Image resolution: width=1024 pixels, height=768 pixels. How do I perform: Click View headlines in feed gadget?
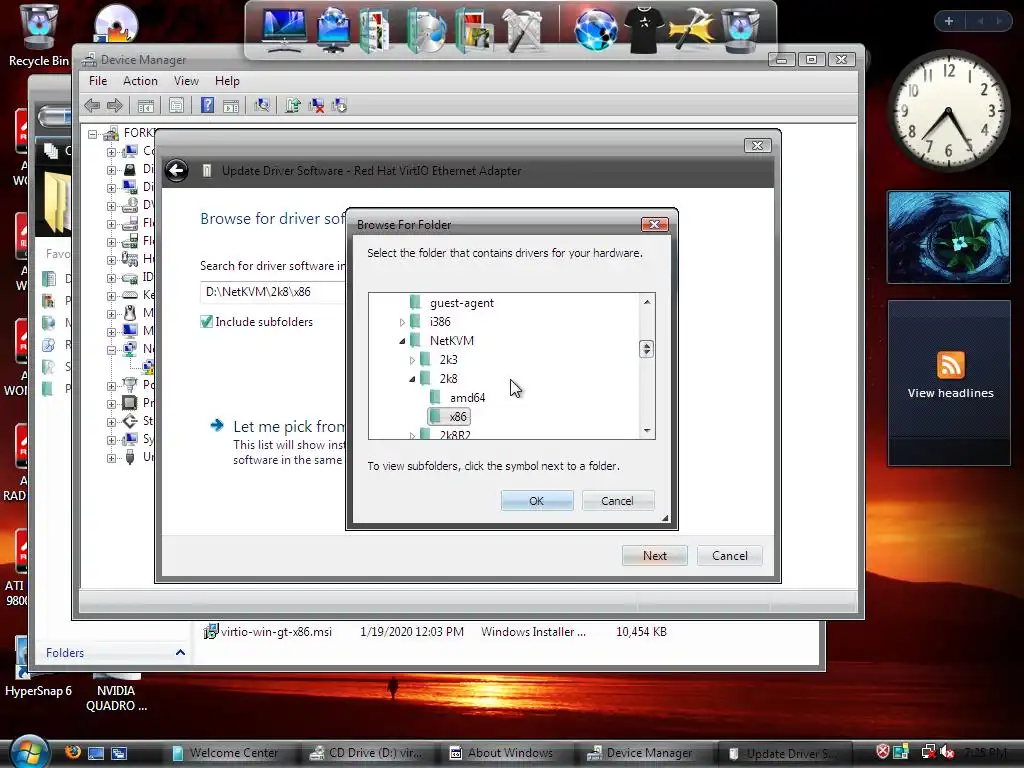tap(950, 393)
